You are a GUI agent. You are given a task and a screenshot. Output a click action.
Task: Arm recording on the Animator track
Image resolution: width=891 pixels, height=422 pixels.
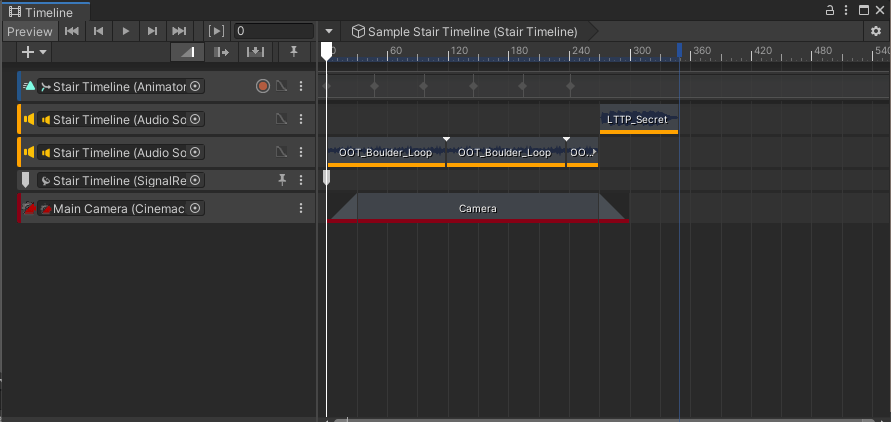click(263, 87)
